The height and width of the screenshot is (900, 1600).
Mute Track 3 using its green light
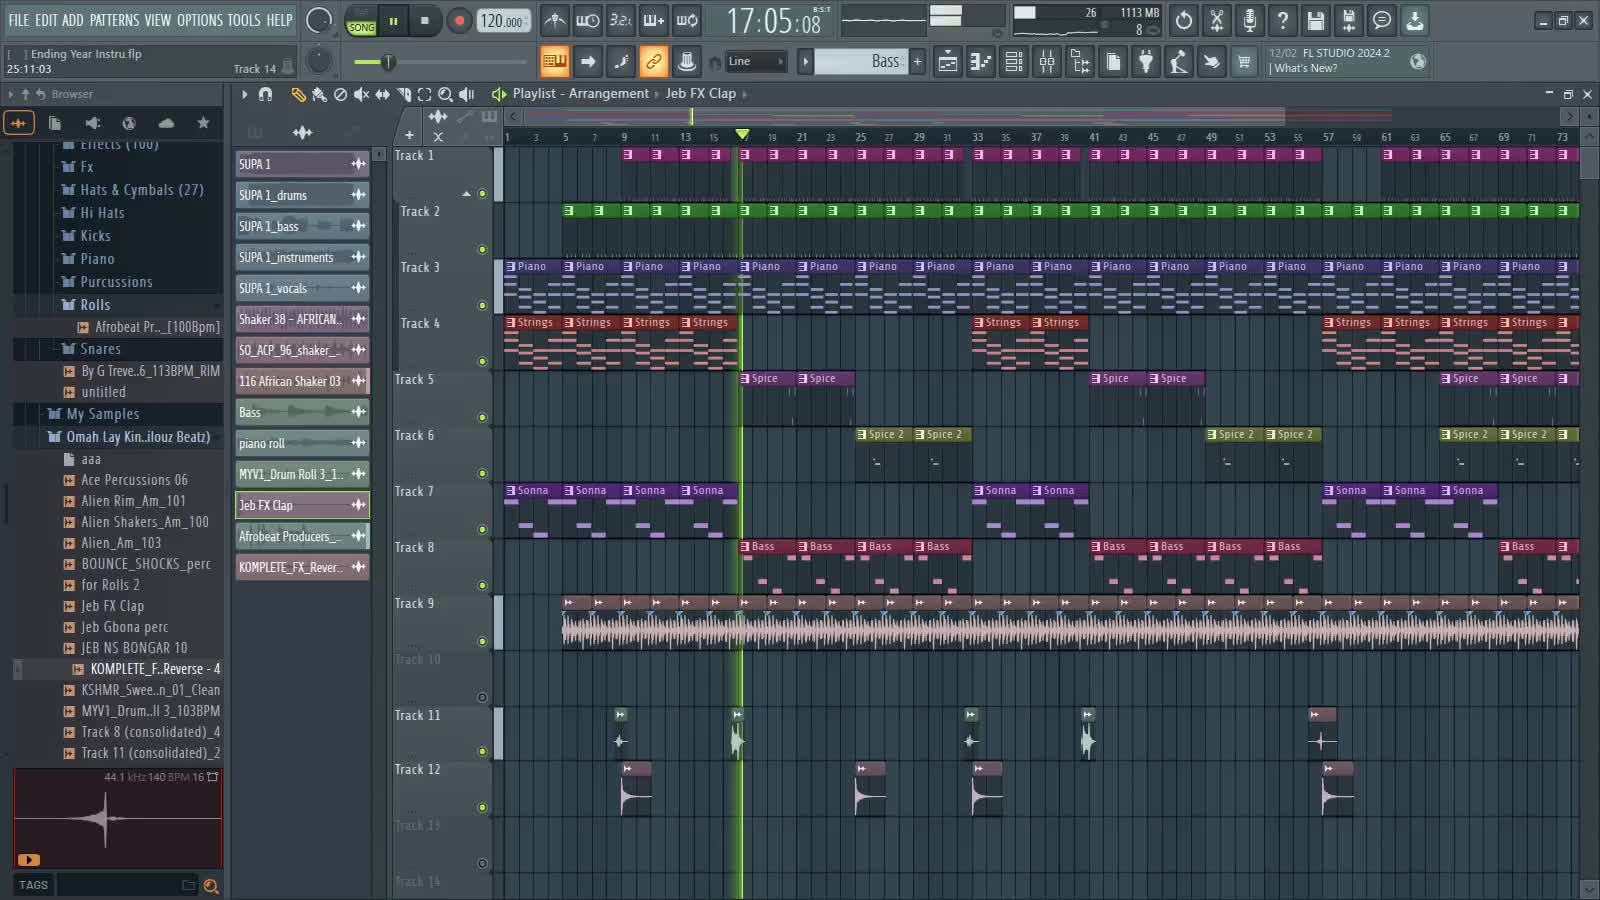[x=482, y=306]
